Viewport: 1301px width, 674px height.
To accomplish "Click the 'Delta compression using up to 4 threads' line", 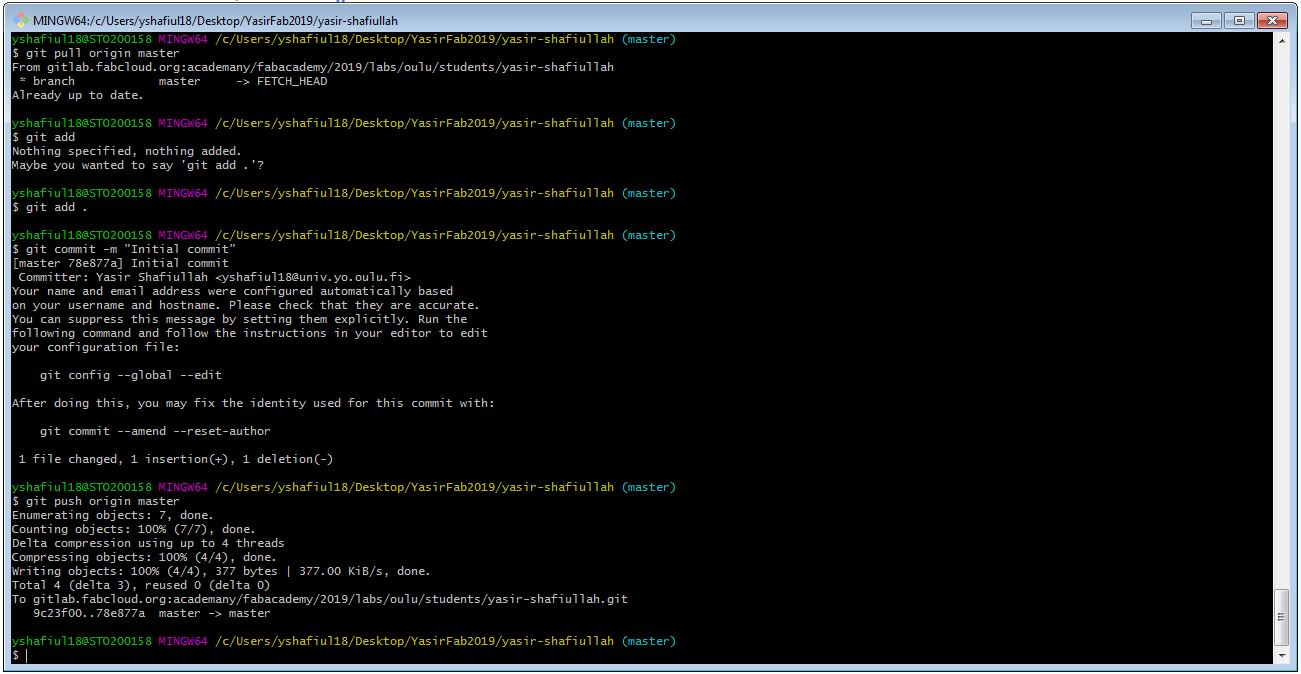I will tap(148, 544).
